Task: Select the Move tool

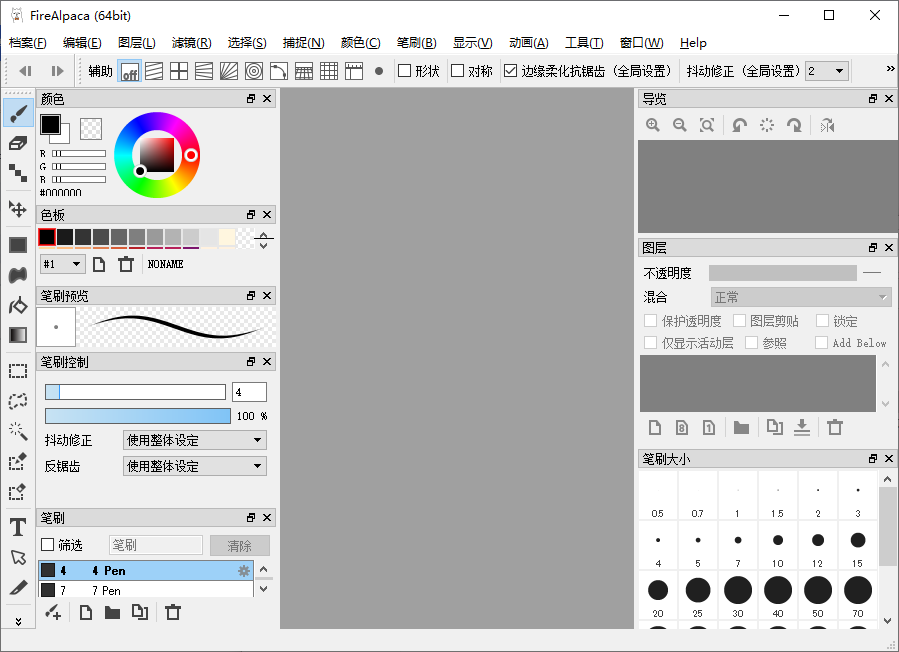Action: point(18,209)
